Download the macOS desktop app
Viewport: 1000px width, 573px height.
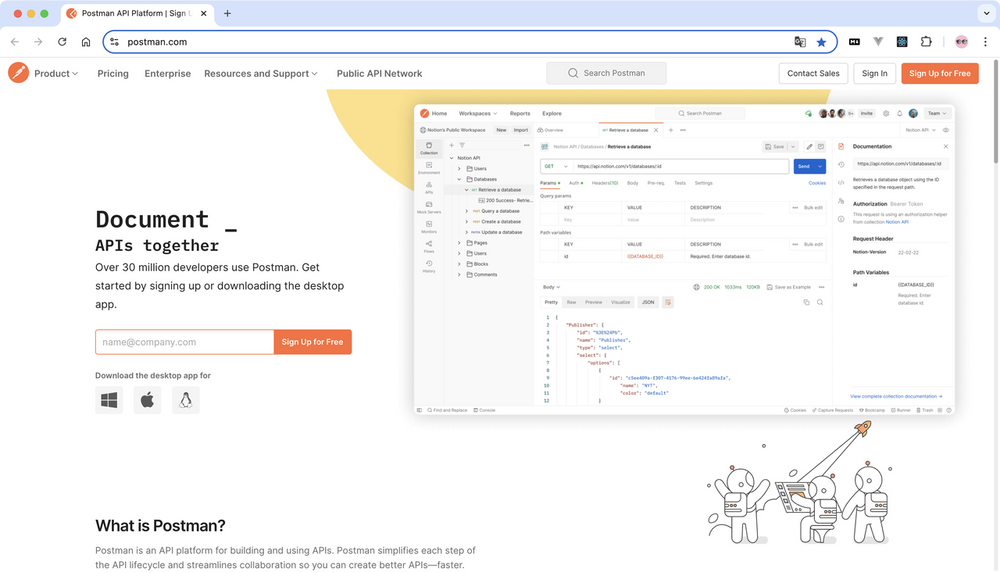coord(147,401)
